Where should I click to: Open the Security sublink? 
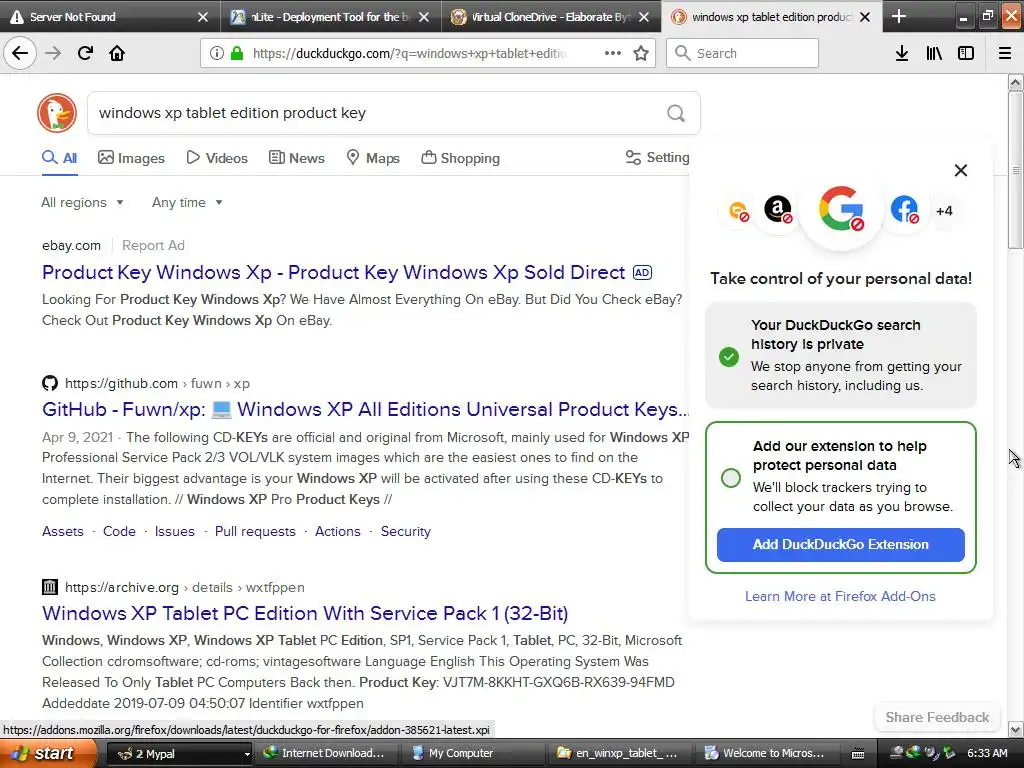click(x=406, y=532)
